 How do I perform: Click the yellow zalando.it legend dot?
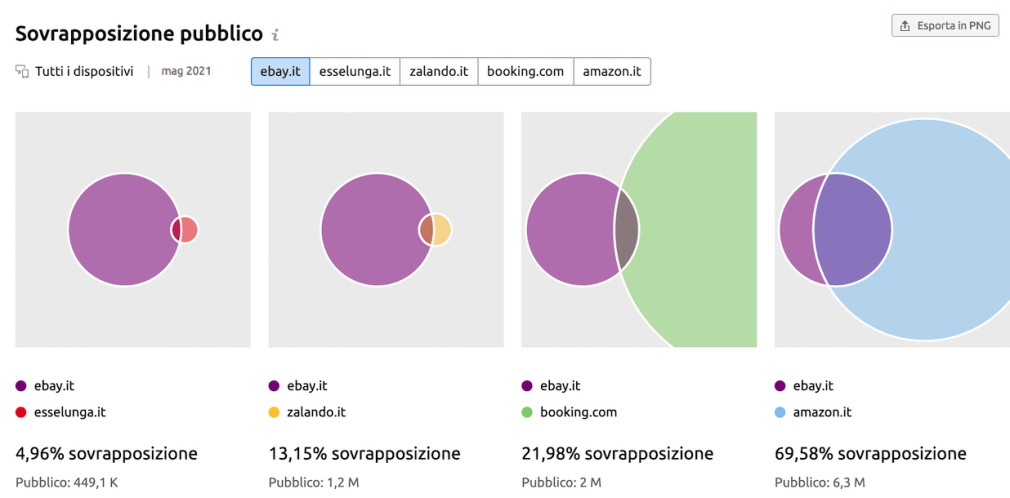click(x=274, y=412)
